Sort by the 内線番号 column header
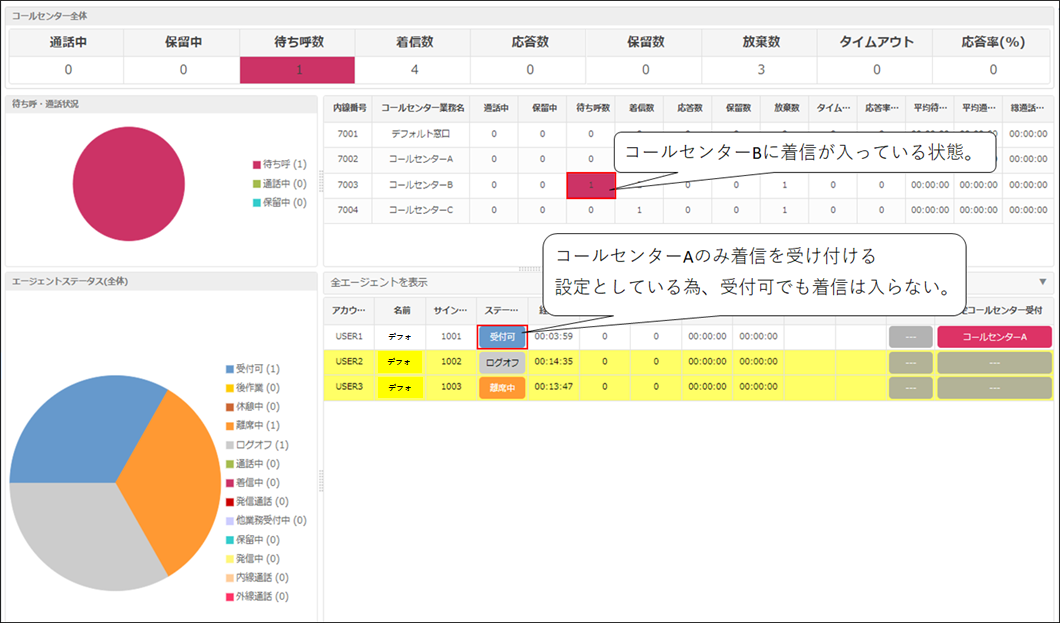Screen dimensions: 1060x623 [x=349, y=108]
